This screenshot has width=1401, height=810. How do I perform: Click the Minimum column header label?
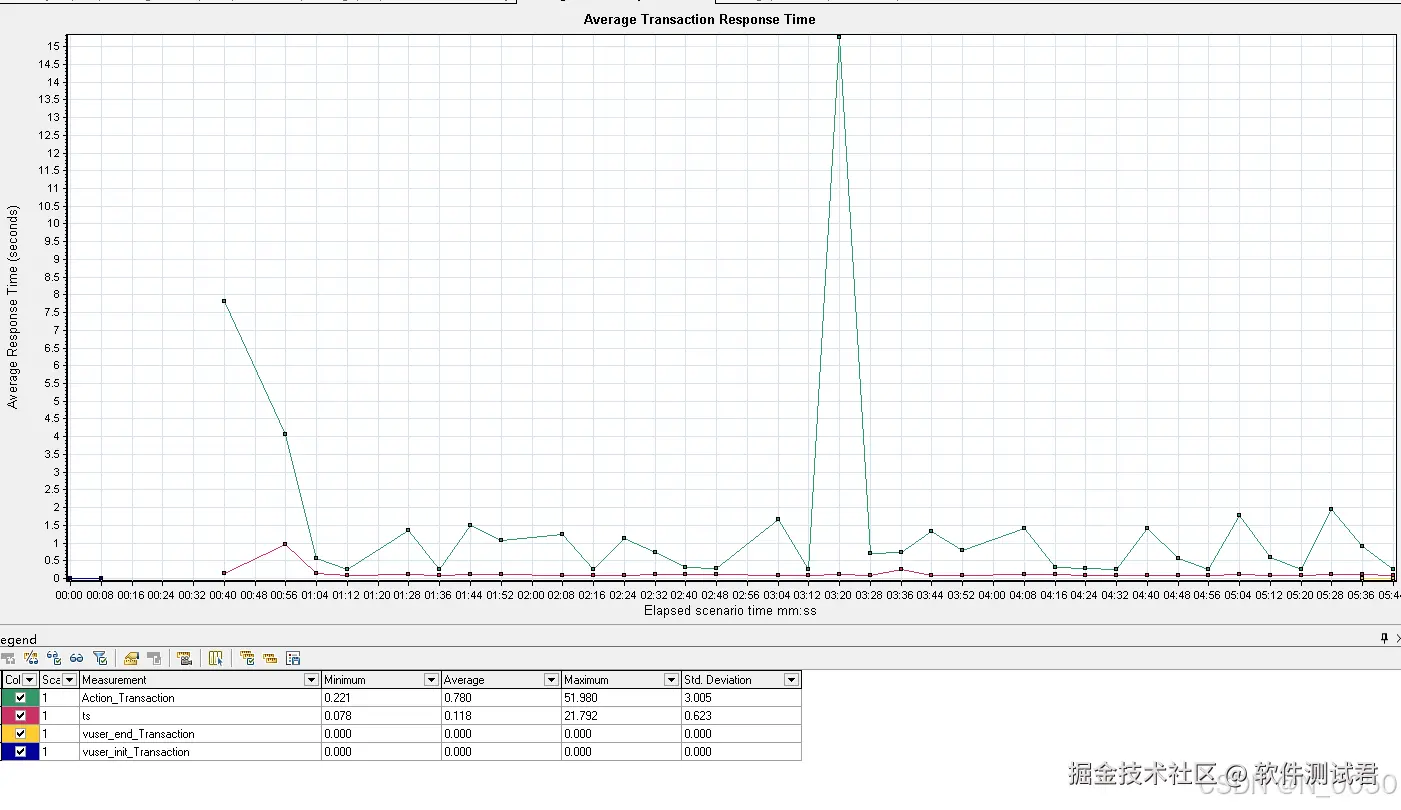pyautogui.click(x=345, y=680)
